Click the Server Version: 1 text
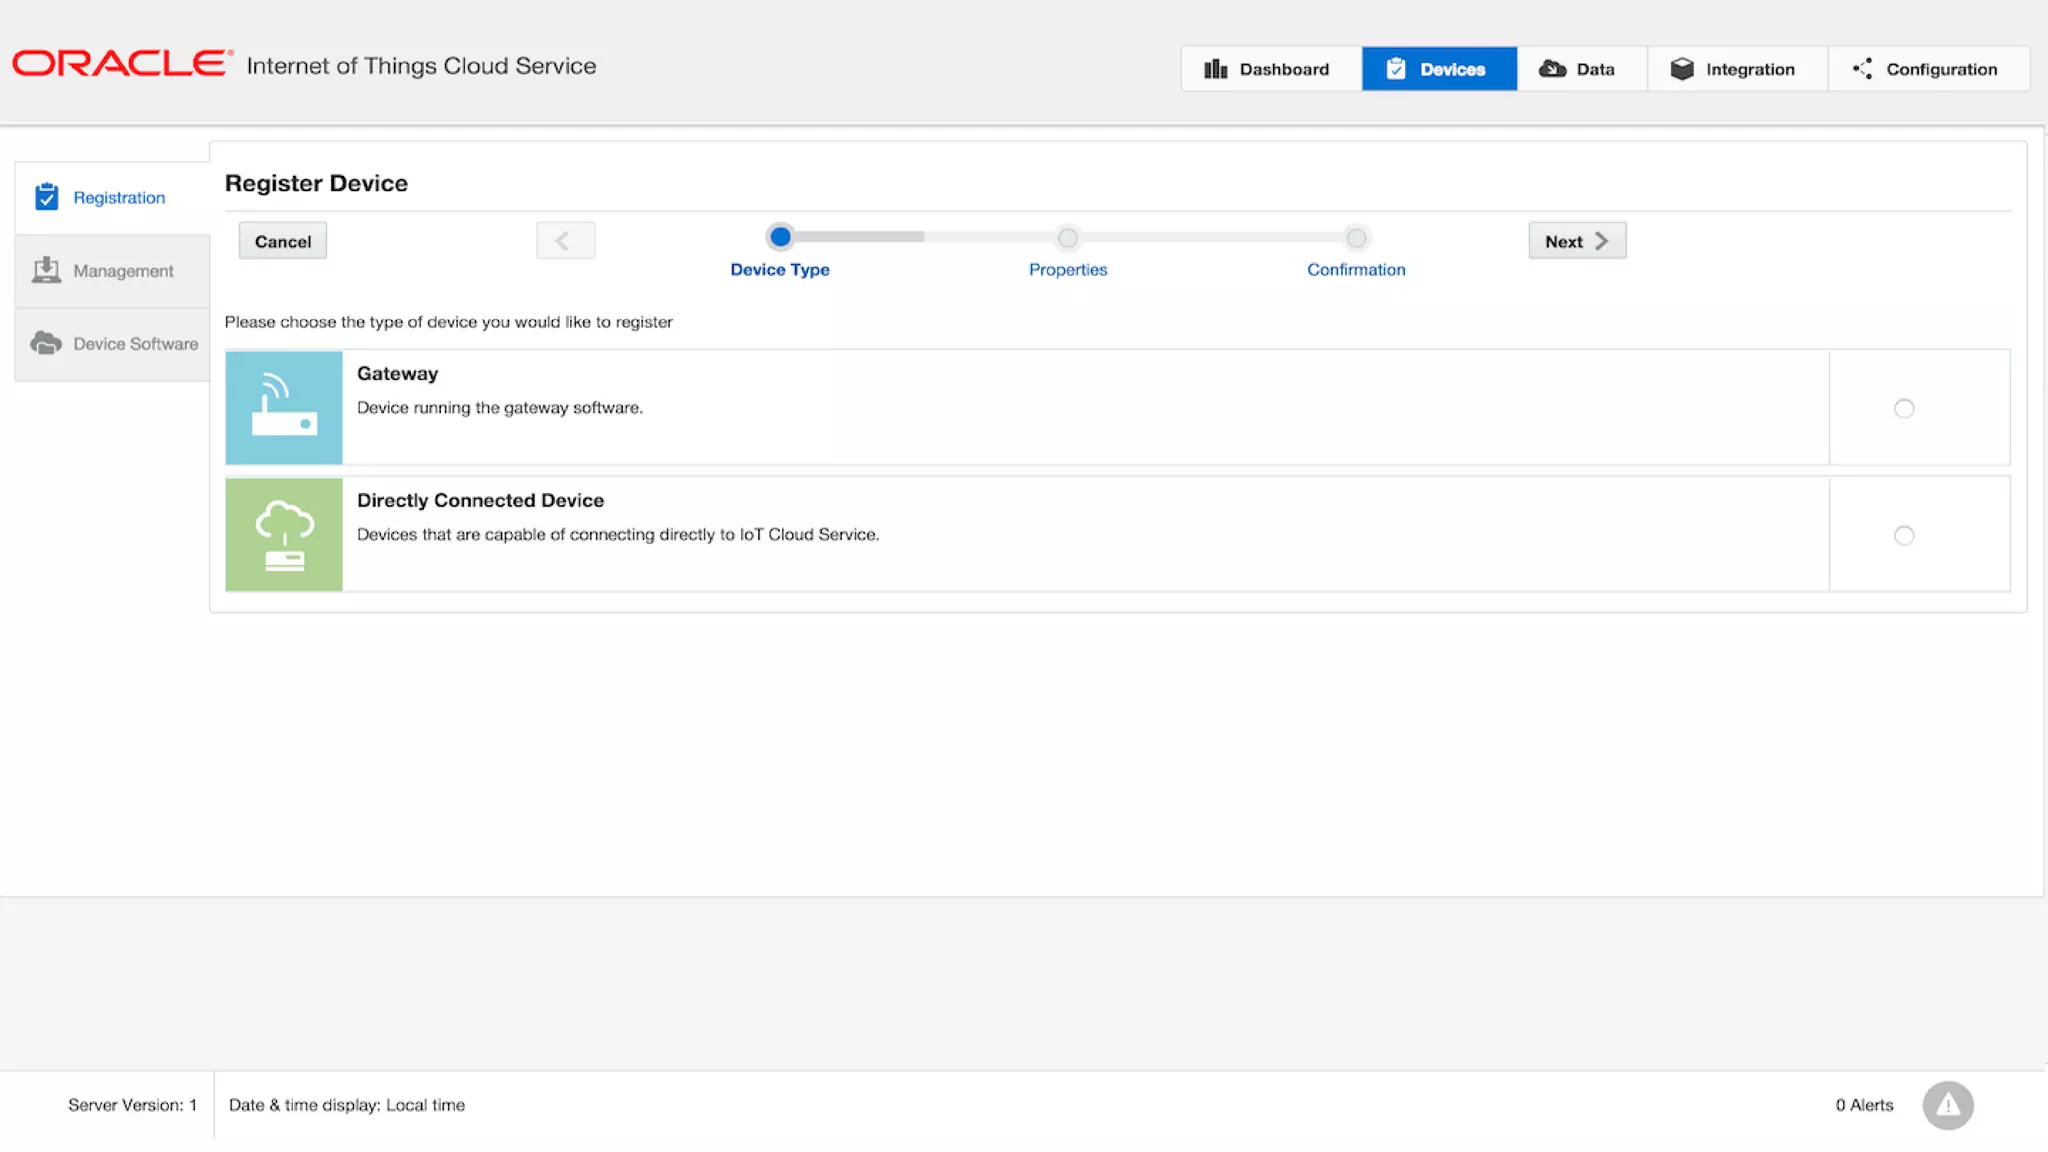Screen dimensions: 2048x1152 [132, 1105]
